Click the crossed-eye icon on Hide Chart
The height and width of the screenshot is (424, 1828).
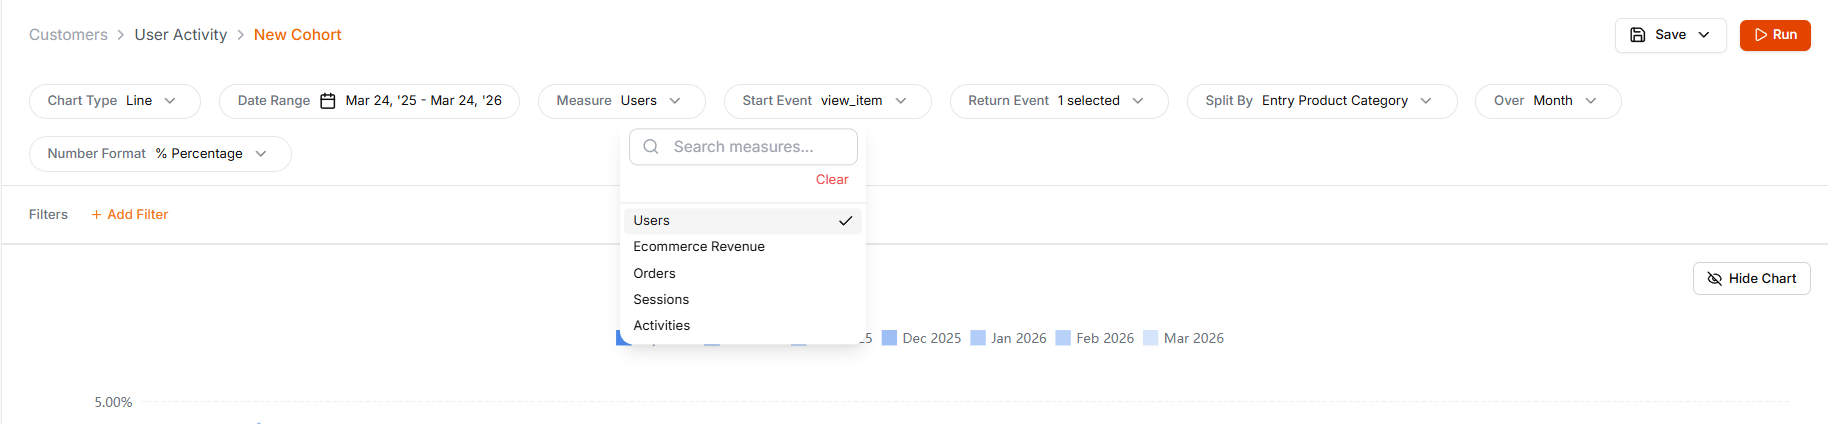tap(1714, 279)
